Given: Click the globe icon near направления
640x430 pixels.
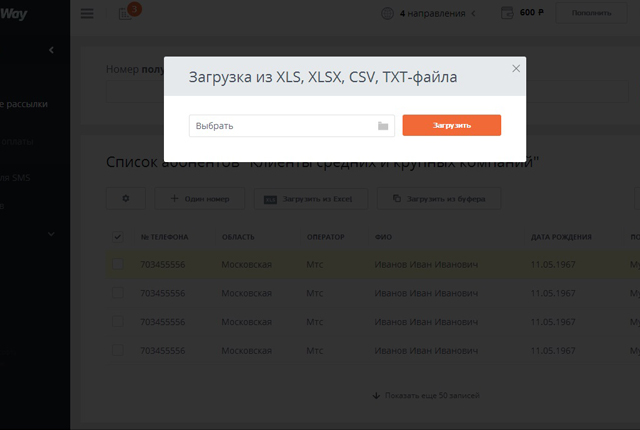Looking at the screenshot, I should point(387,13).
